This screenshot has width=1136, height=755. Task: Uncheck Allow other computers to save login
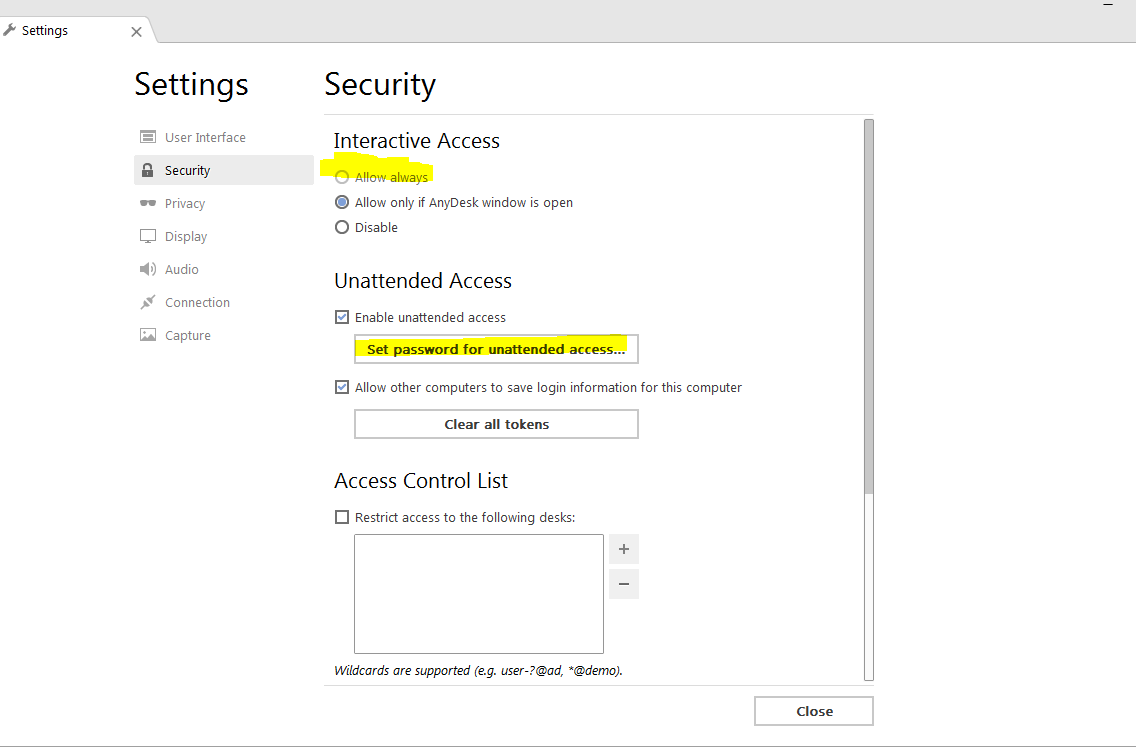click(342, 387)
